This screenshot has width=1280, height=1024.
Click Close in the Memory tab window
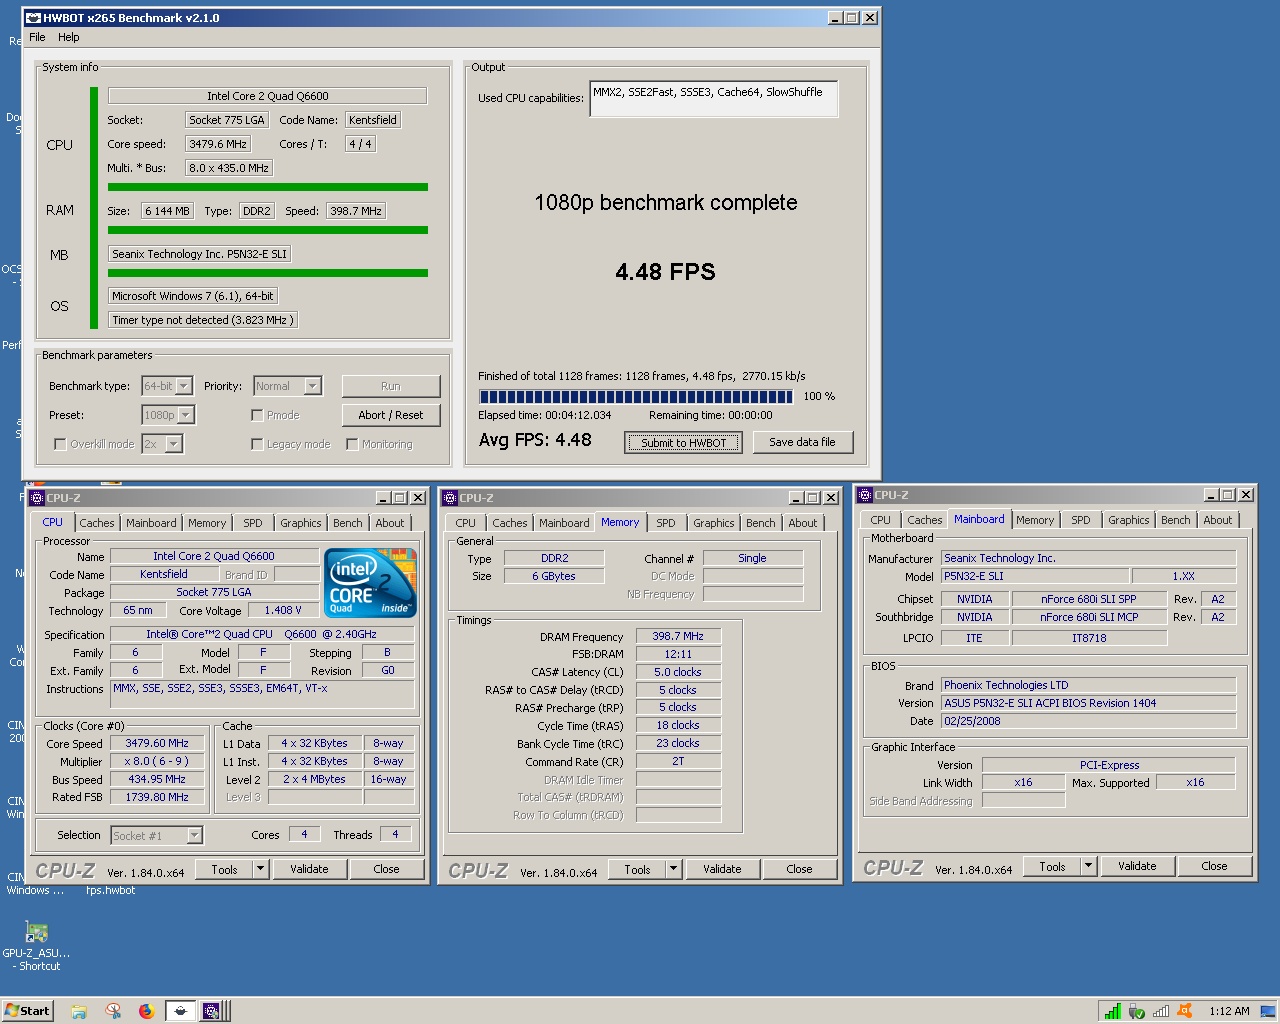point(799,870)
